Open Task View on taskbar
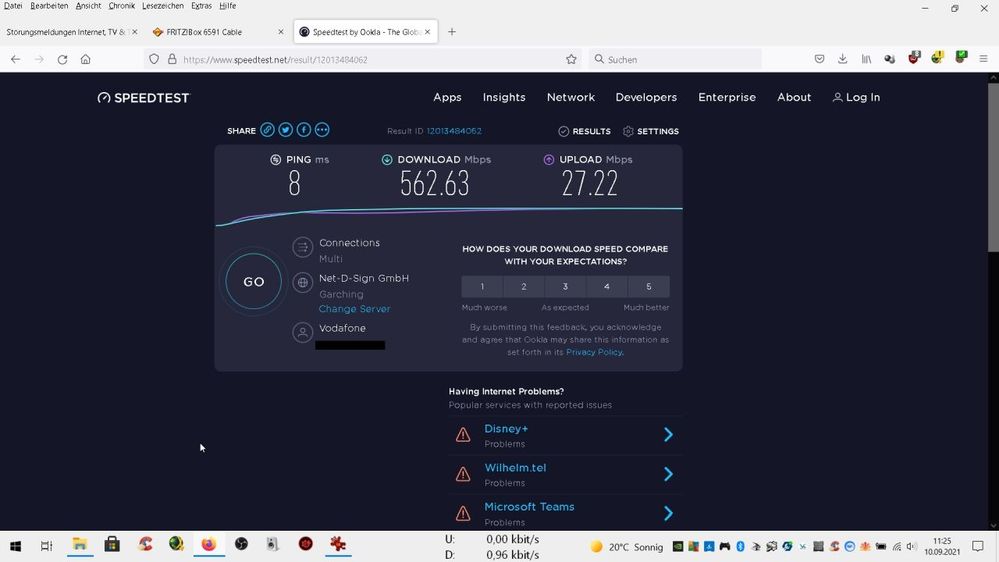 pos(46,546)
